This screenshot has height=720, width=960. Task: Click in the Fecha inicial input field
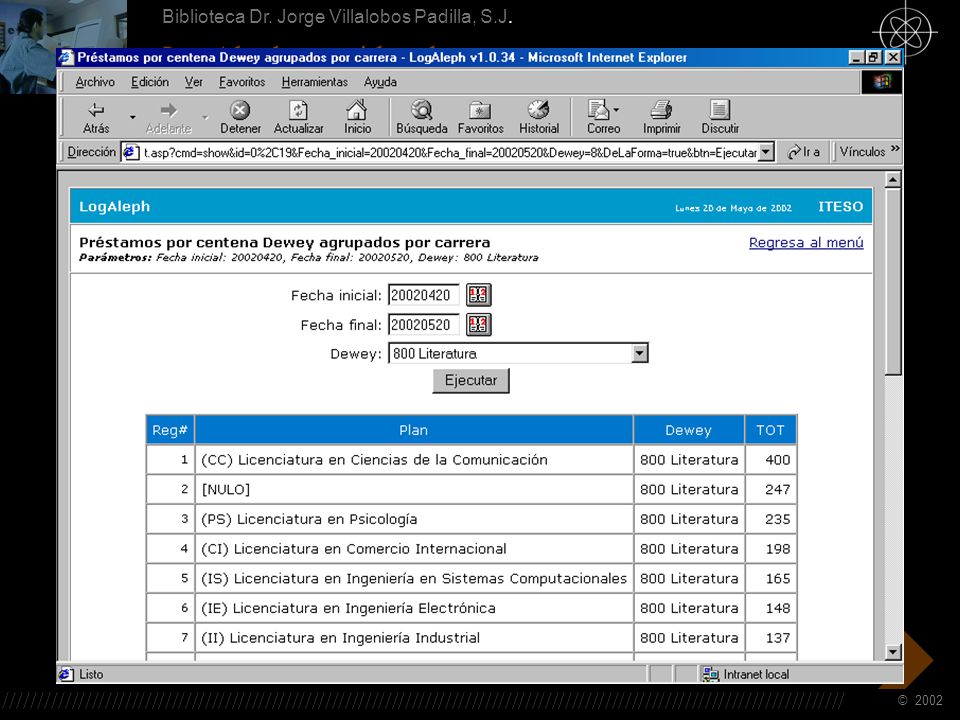pyautogui.click(x=424, y=295)
